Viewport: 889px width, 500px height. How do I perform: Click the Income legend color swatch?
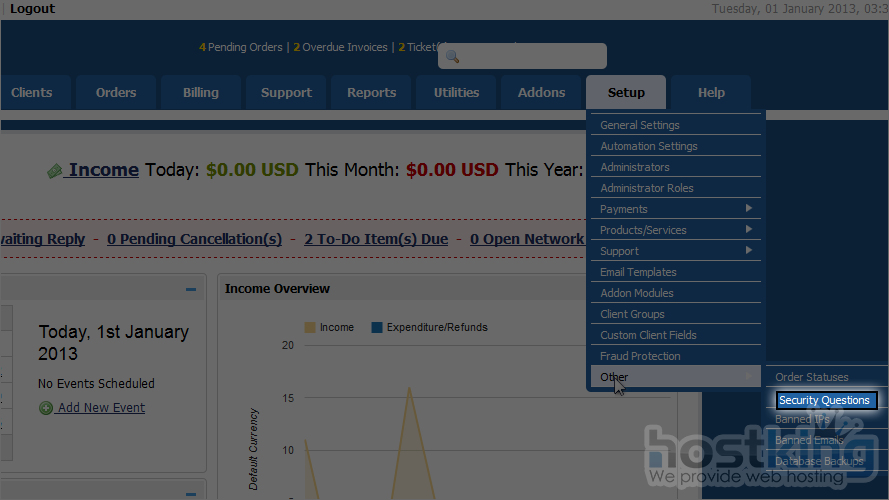pyautogui.click(x=310, y=327)
